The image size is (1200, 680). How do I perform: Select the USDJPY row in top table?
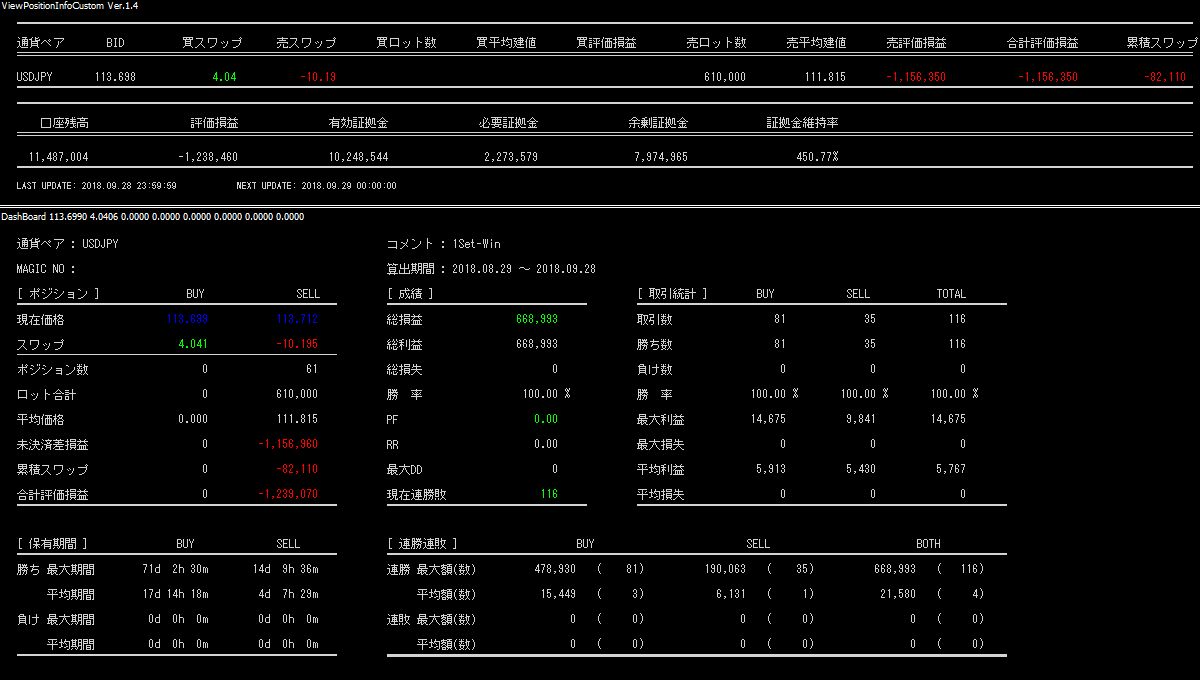(35, 77)
